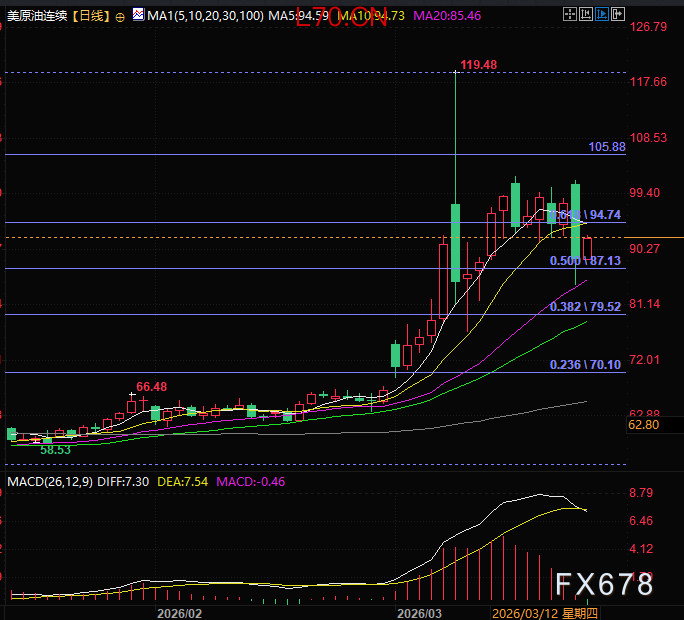Click the exit arrow icon at top right
Screen dimensions: 684x620
pos(618,14)
